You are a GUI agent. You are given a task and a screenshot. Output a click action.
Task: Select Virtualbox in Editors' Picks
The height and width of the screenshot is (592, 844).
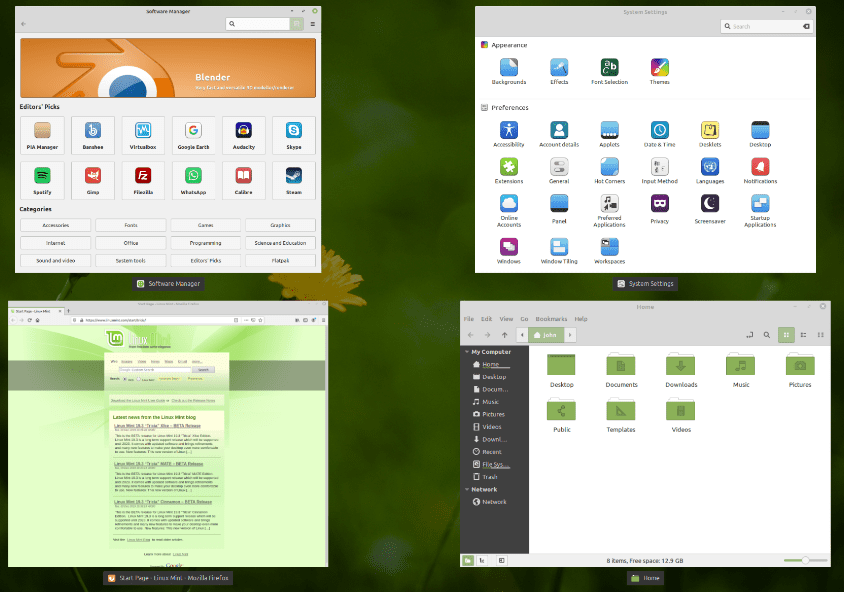[143, 135]
